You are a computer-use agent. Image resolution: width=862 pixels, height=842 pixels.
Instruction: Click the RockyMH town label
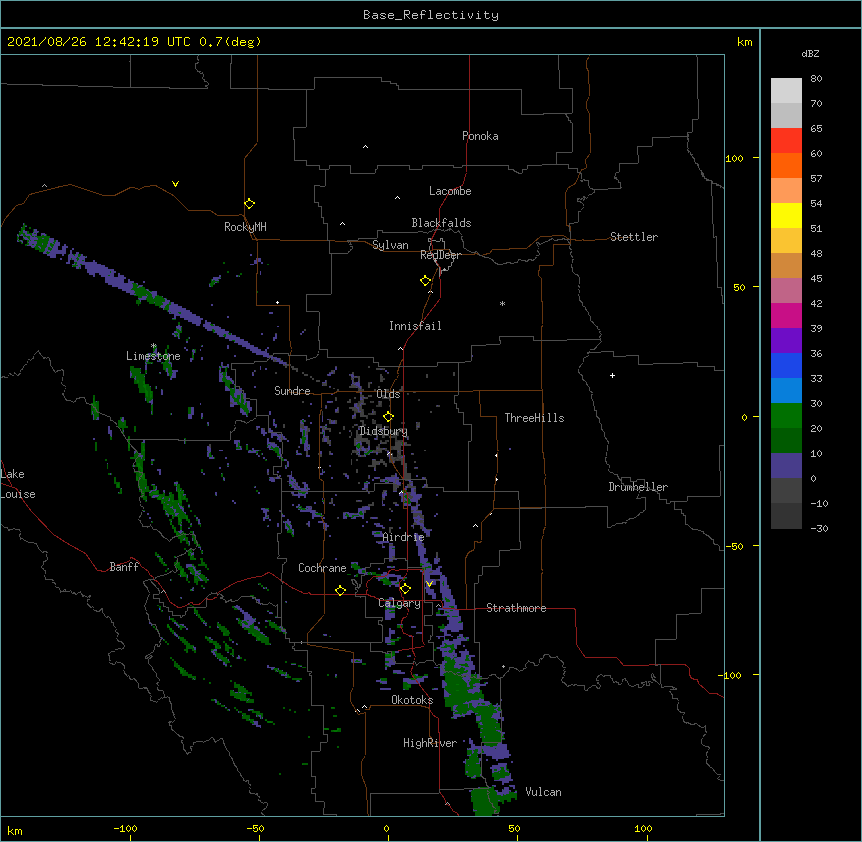(x=245, y=227)
